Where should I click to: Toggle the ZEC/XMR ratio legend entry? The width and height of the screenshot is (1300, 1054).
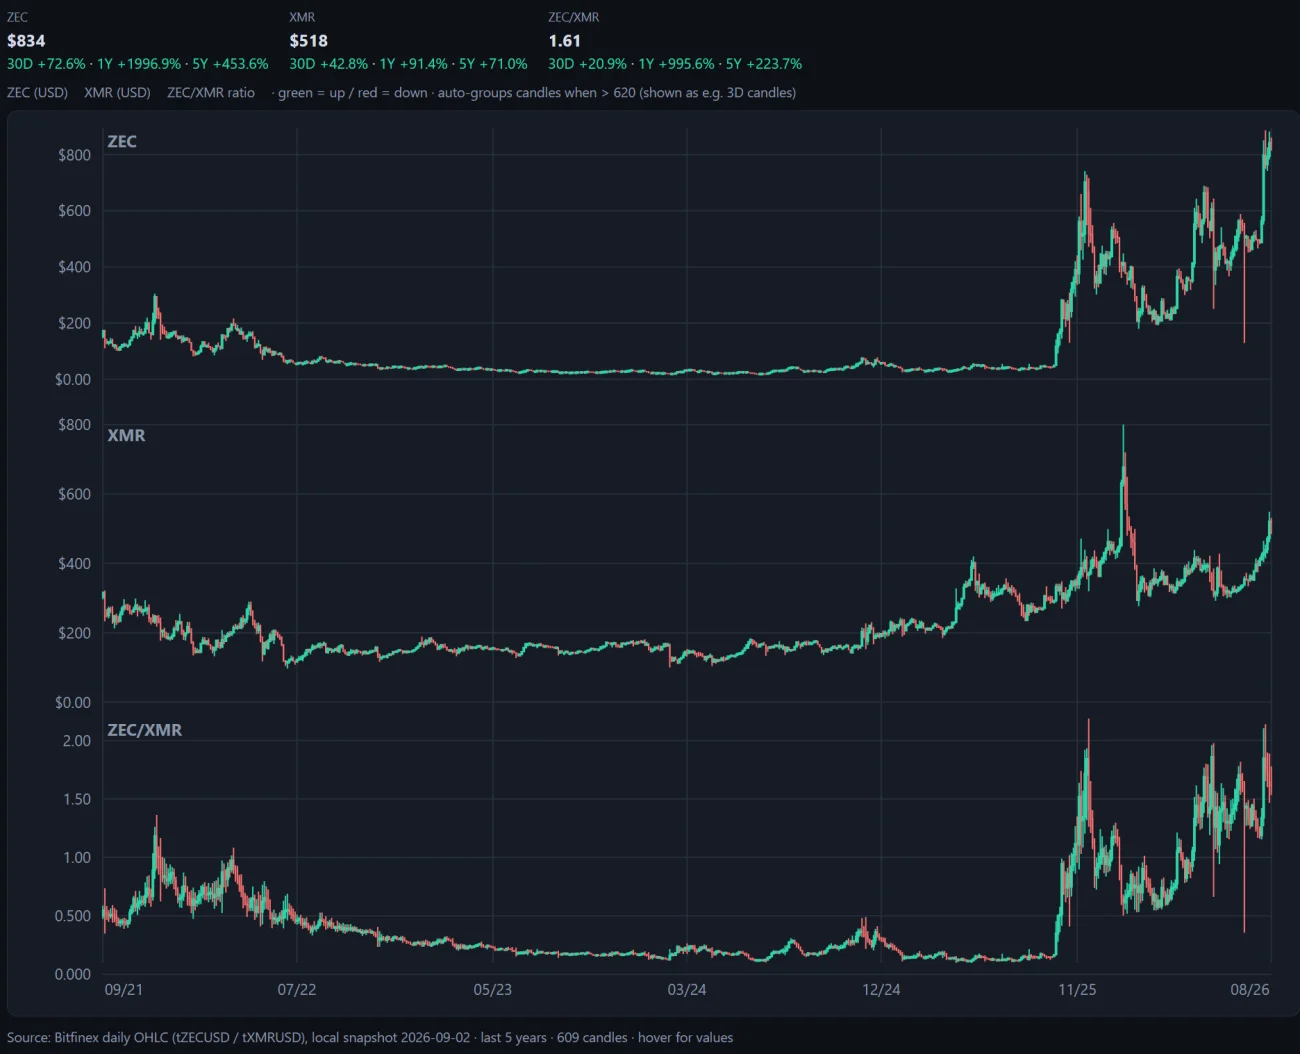[x=211, y=93]
